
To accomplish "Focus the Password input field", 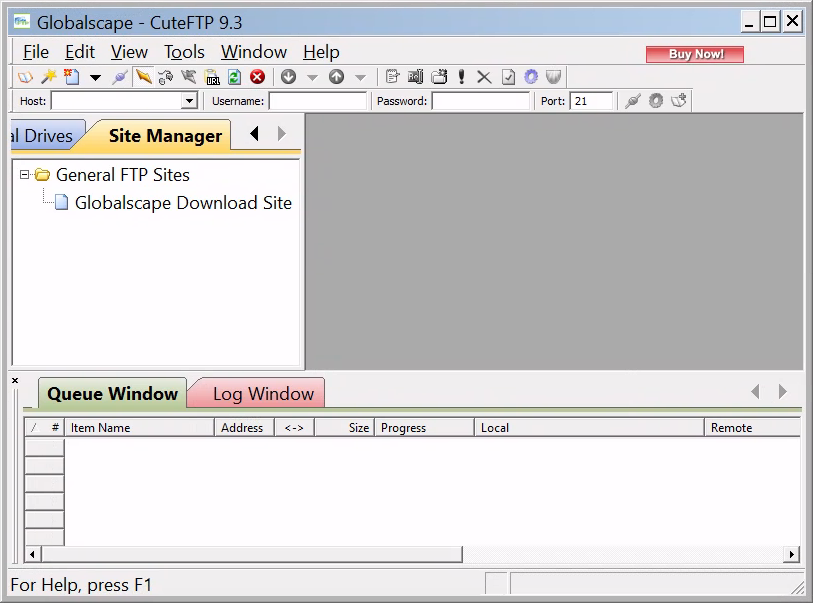I will pyautogui.click(x=481, y=101).
